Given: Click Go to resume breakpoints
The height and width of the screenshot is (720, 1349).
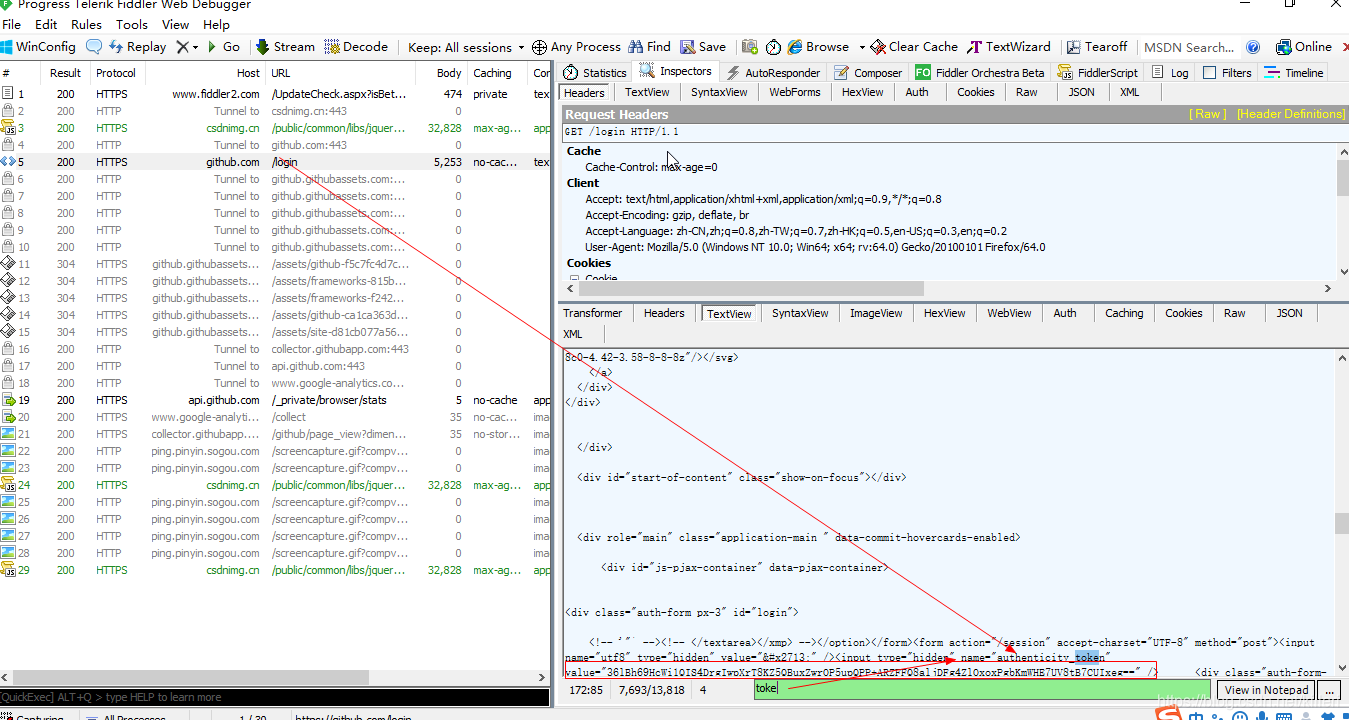Looking at the screenshot, I should [x=224, y=47].
